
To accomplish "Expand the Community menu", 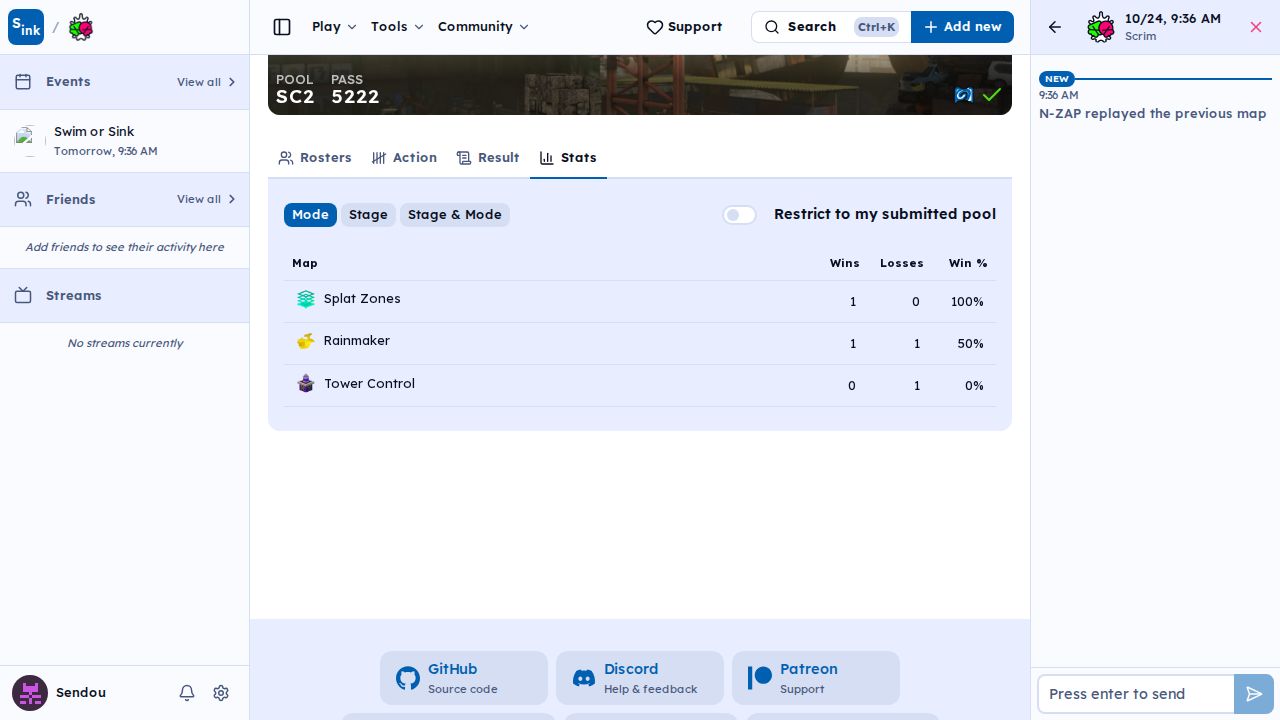I will point(483,27).
